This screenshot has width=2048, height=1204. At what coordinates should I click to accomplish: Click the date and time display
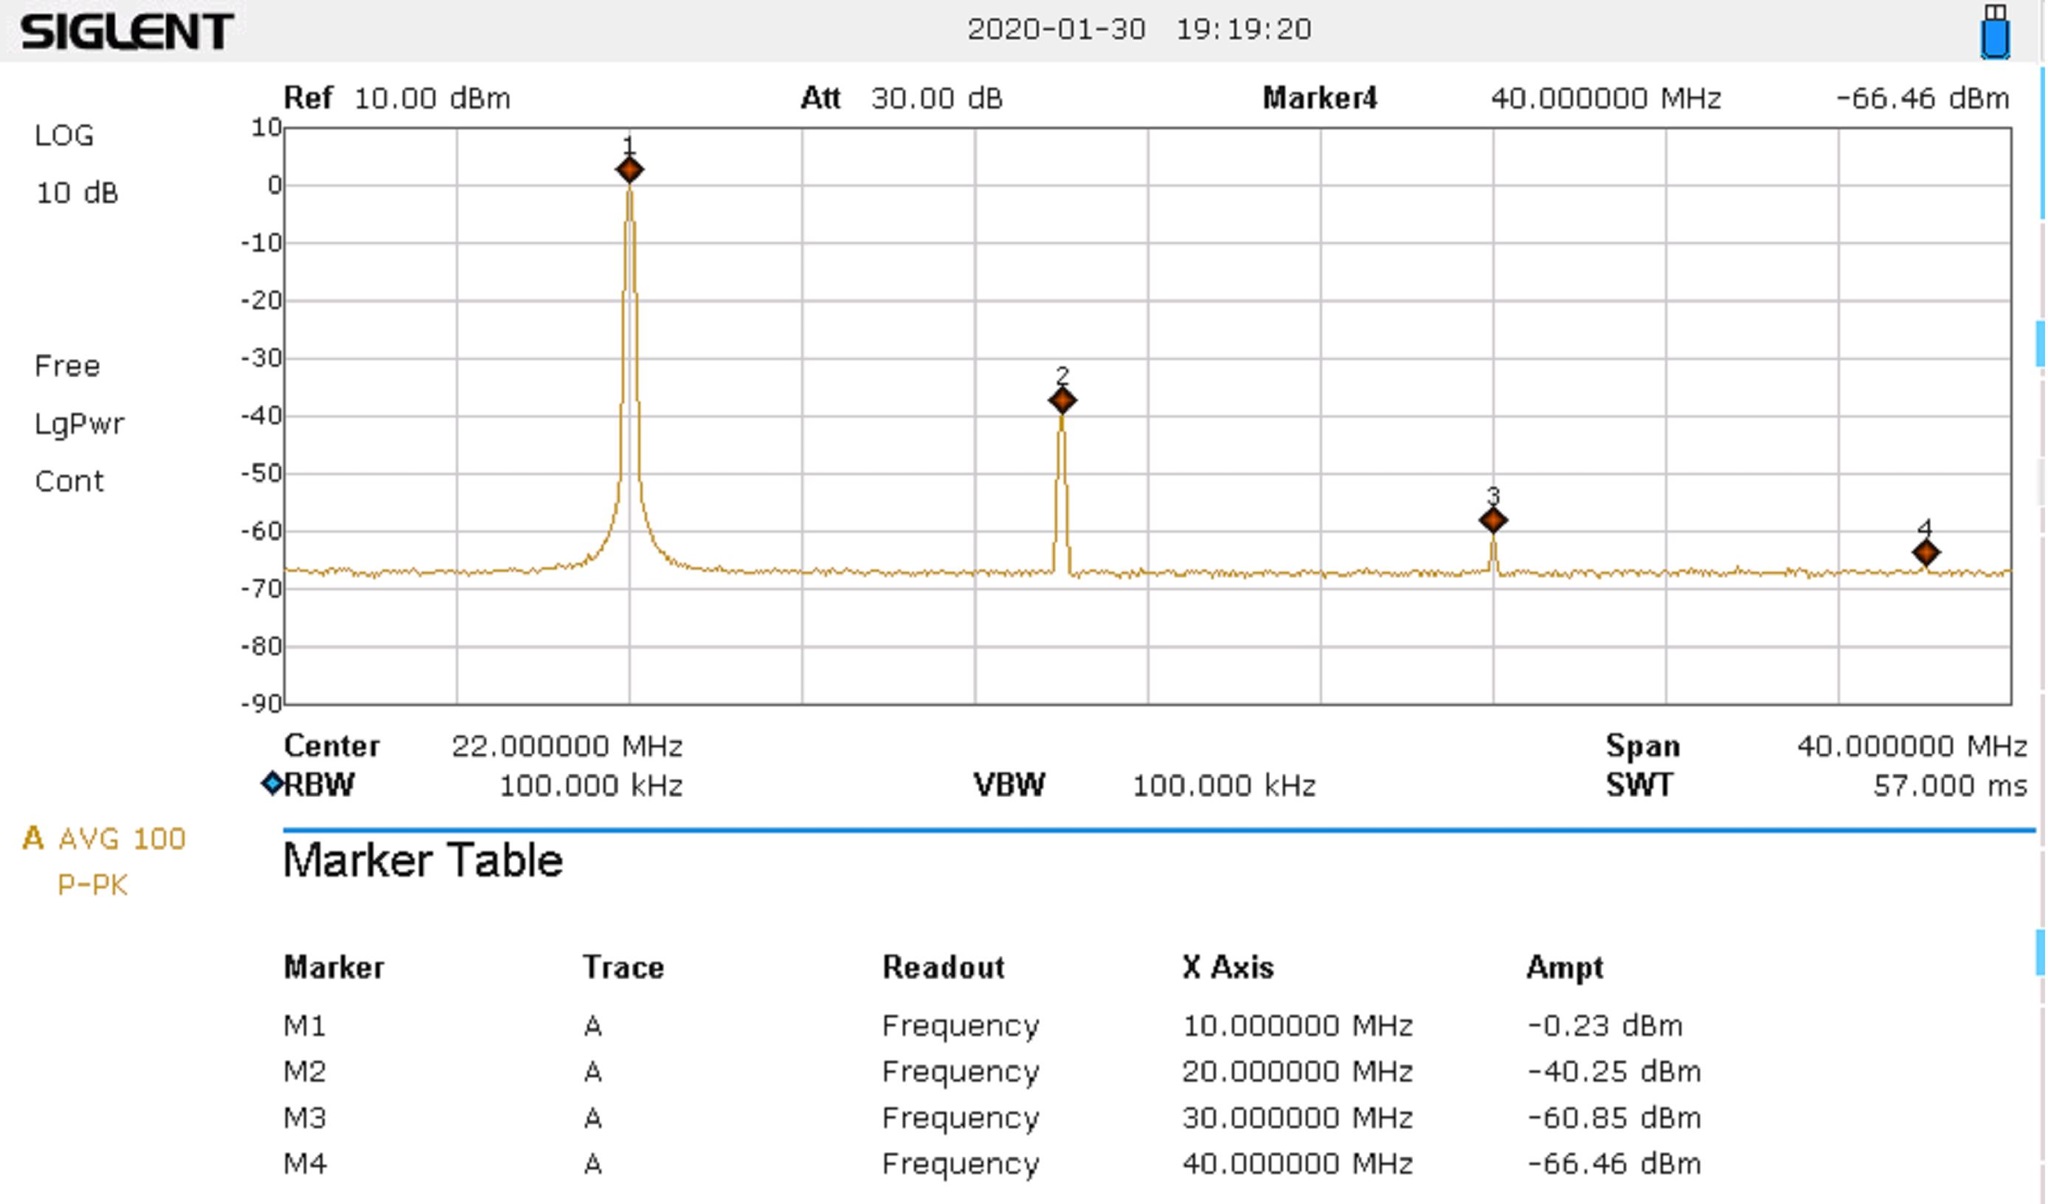click(1139, 29)
